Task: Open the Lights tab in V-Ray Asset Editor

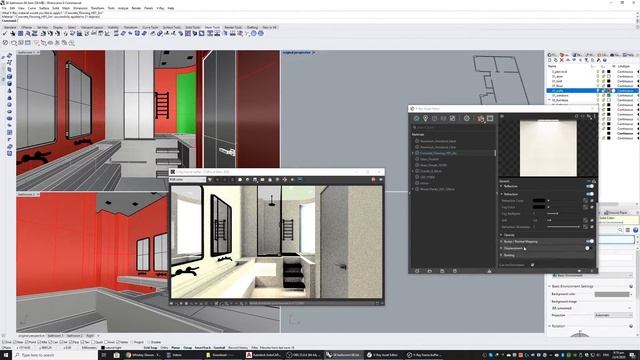Action: click(x=425, y=118)
